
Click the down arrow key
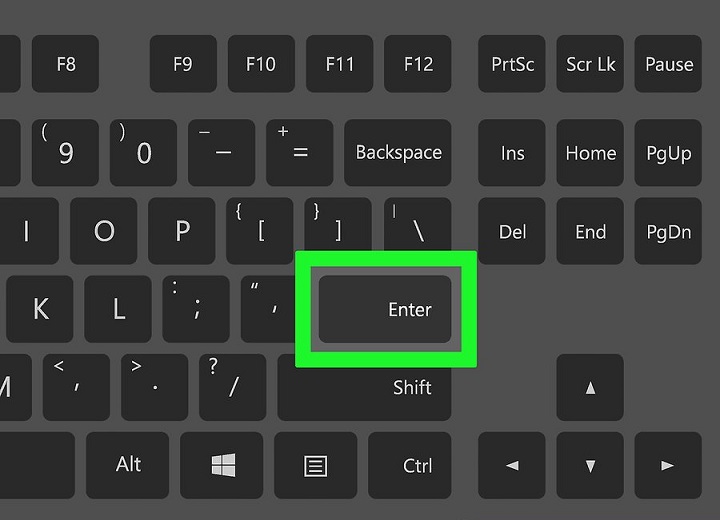point(590,465)
